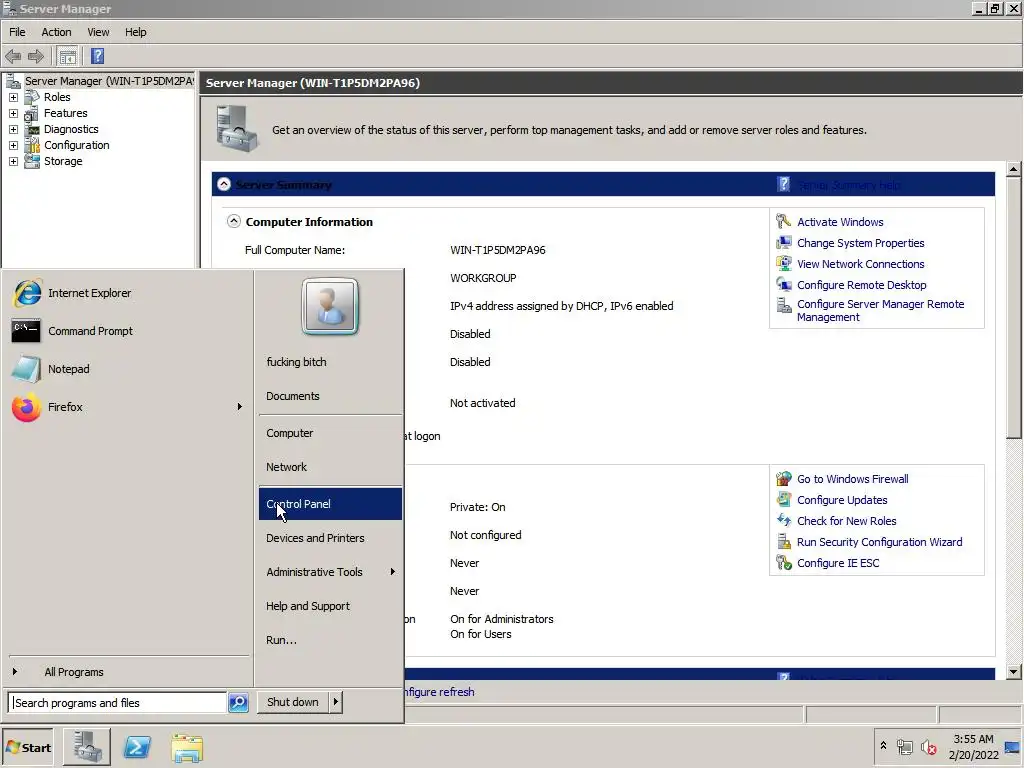This screenshot has height=768, width=1024.
Task: Open Documents from the Start menu
Action: pyautogui.click(x=330, y=396)
